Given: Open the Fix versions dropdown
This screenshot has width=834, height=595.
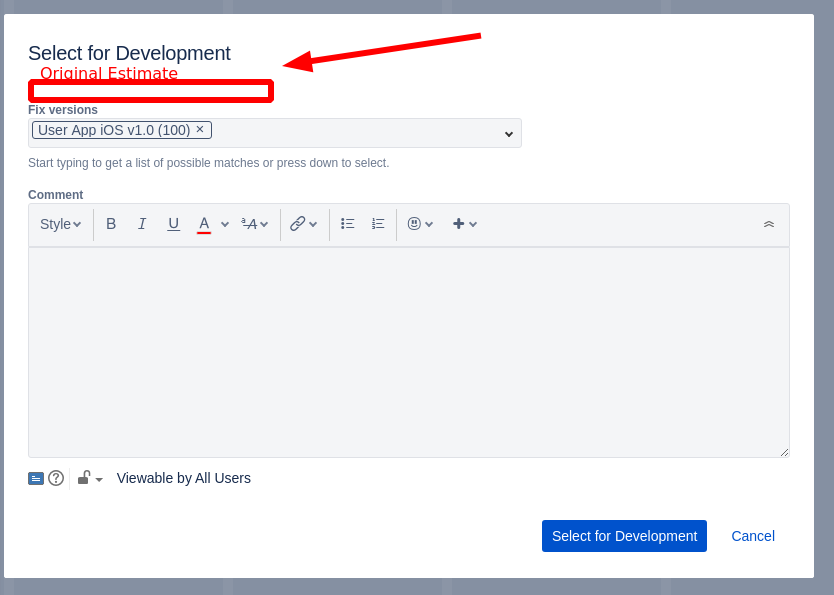Looking at the screenshot, I should coord(507,132).
